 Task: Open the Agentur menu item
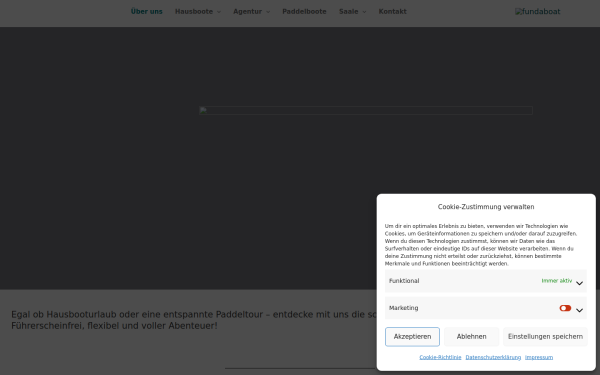(248, 11)
